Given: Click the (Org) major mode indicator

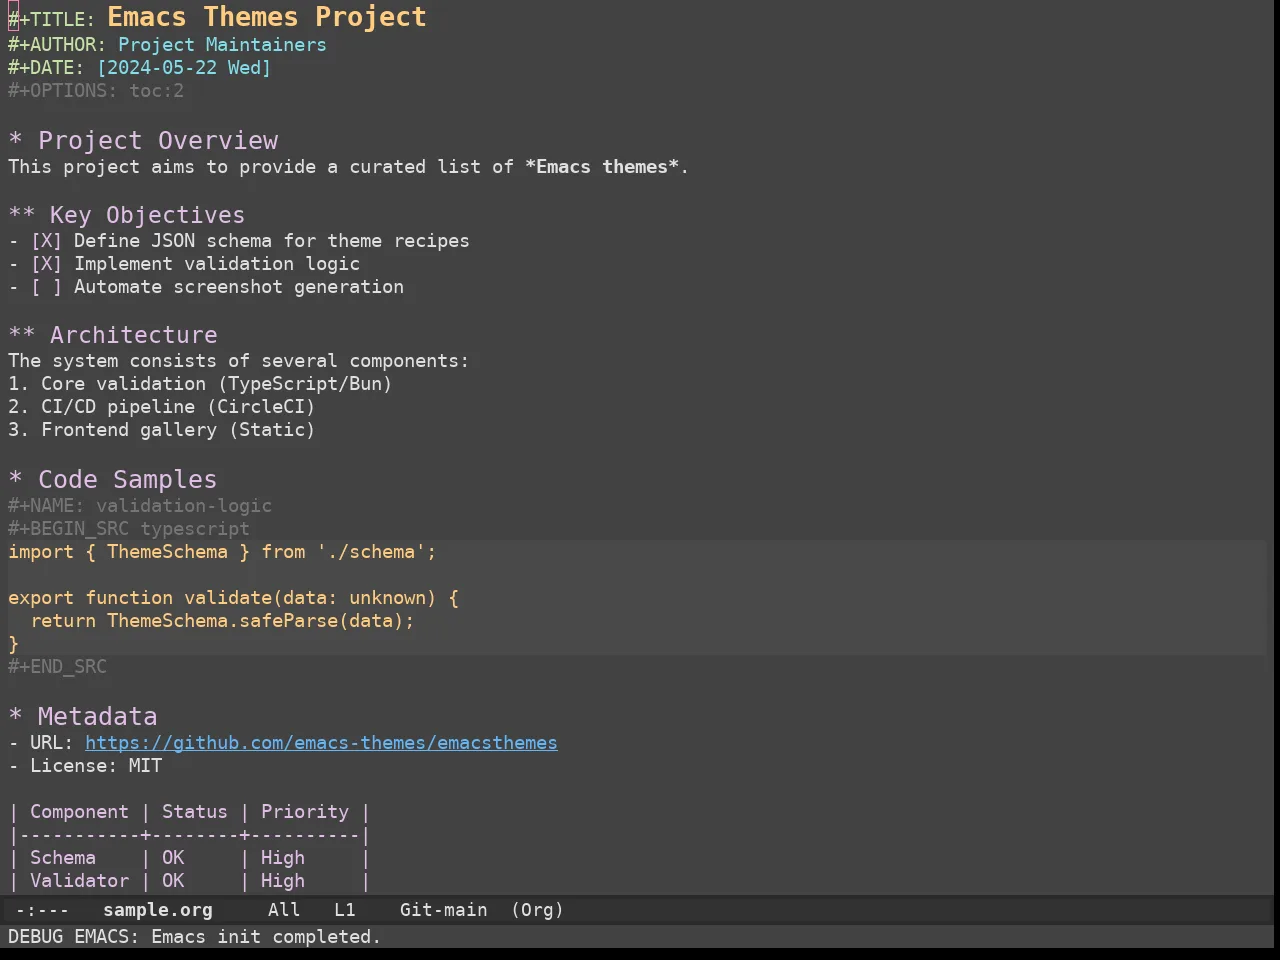Looking at the screenshot, I should point(537,910).
